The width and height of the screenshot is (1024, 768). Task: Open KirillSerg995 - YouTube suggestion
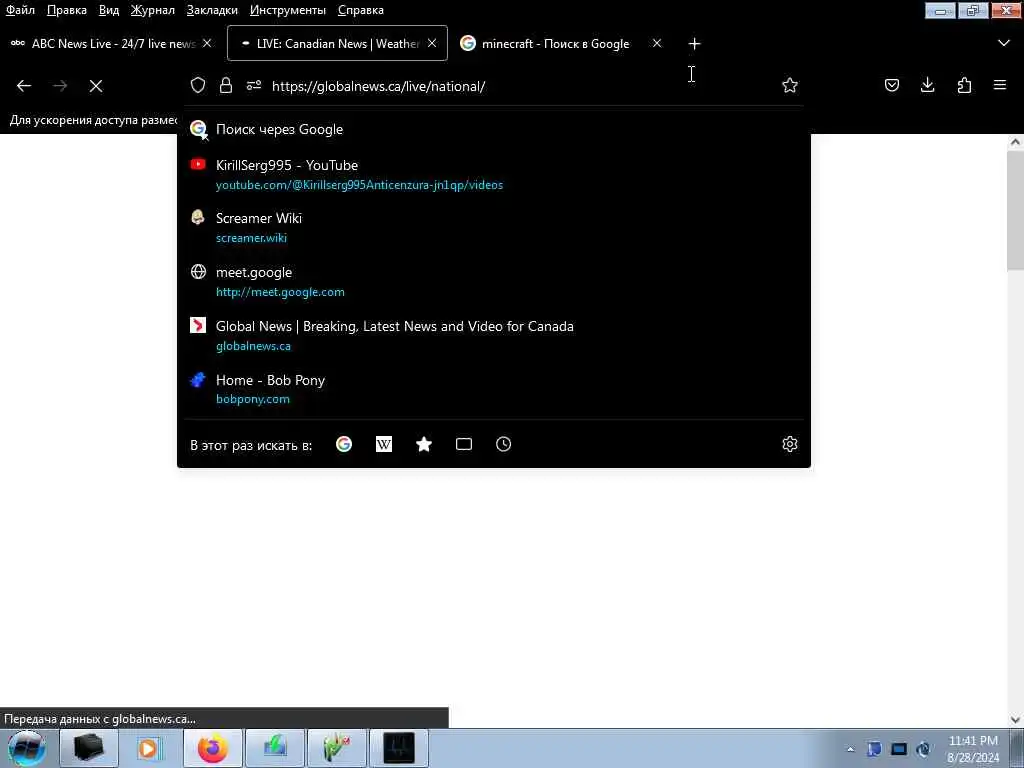494,174
